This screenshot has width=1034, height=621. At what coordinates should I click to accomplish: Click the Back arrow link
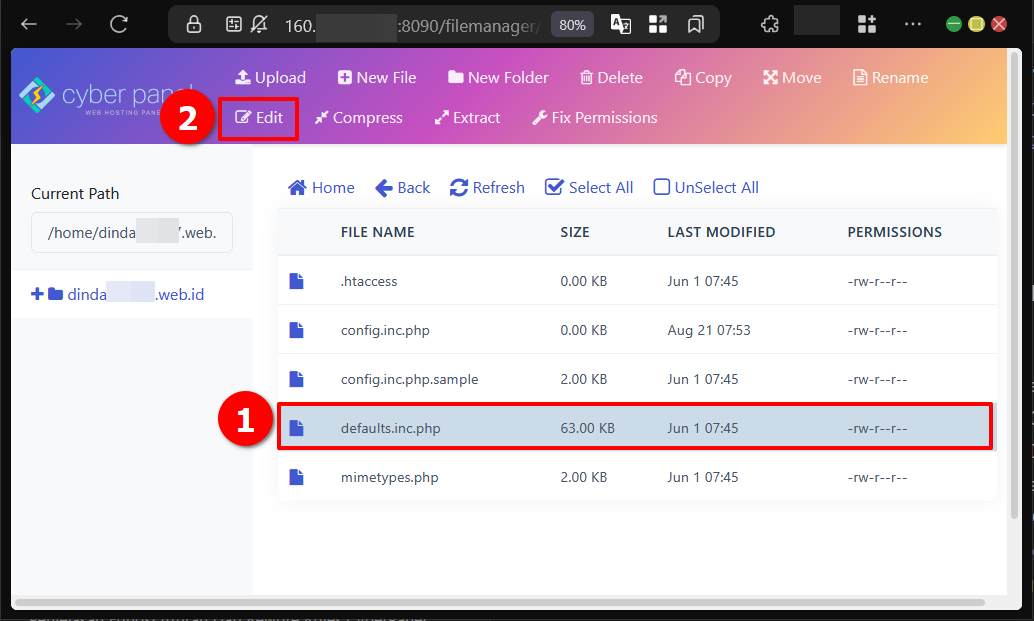click(x=402, y=188)
